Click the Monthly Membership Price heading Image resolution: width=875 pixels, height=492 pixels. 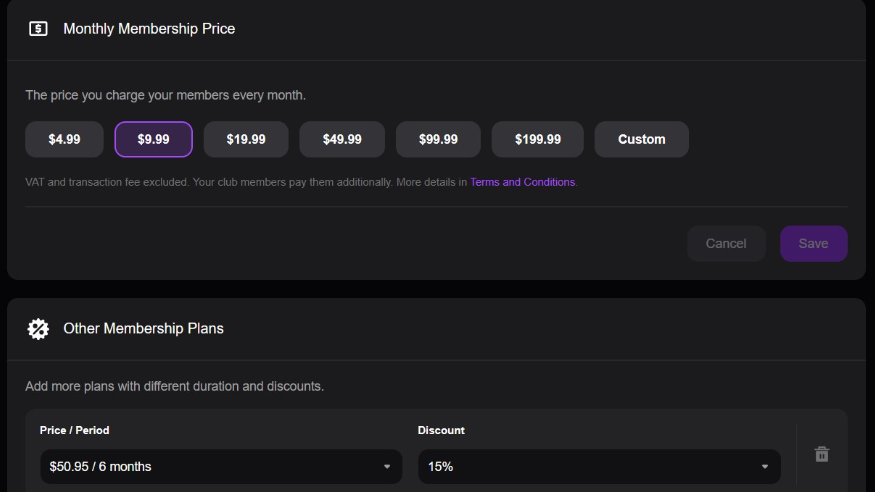point(149,29)
